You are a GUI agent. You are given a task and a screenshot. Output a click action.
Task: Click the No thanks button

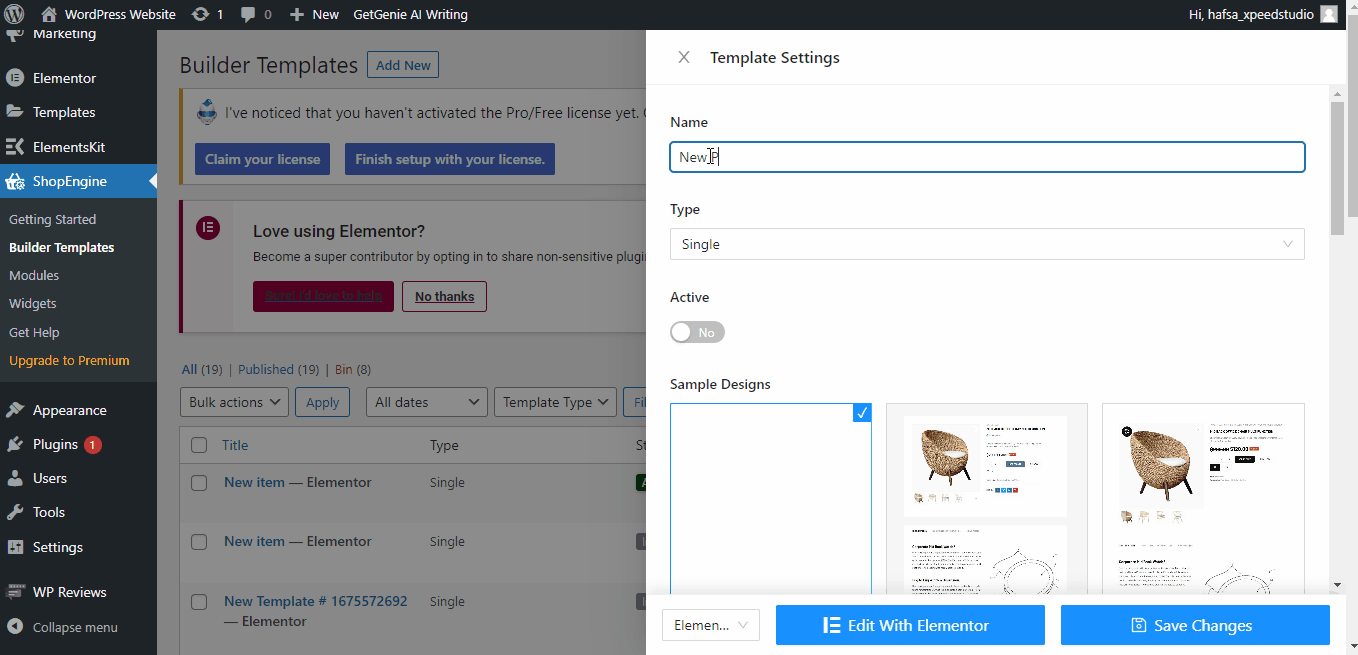click(x=444, y=296)
